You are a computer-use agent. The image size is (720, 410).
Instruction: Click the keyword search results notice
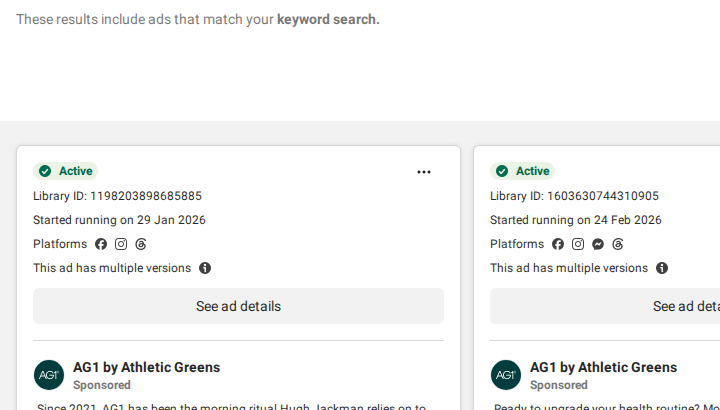tap(198, 20)
